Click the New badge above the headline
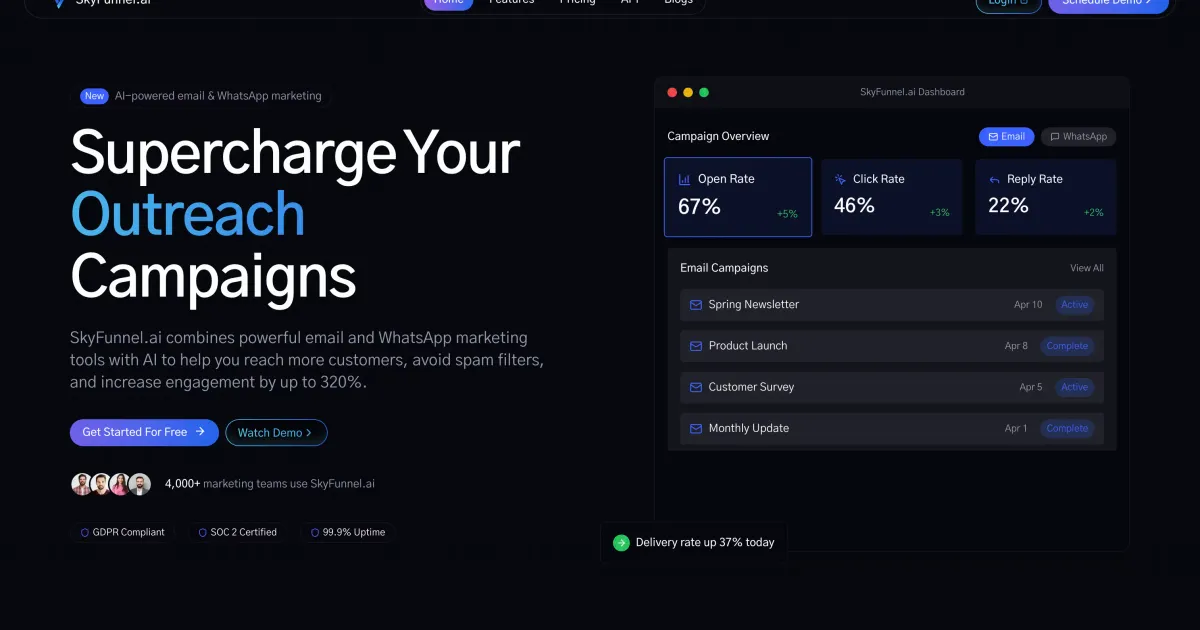The width and height of the screenshot is (1200, 630). pyautogui.click(x=94, y=96)
